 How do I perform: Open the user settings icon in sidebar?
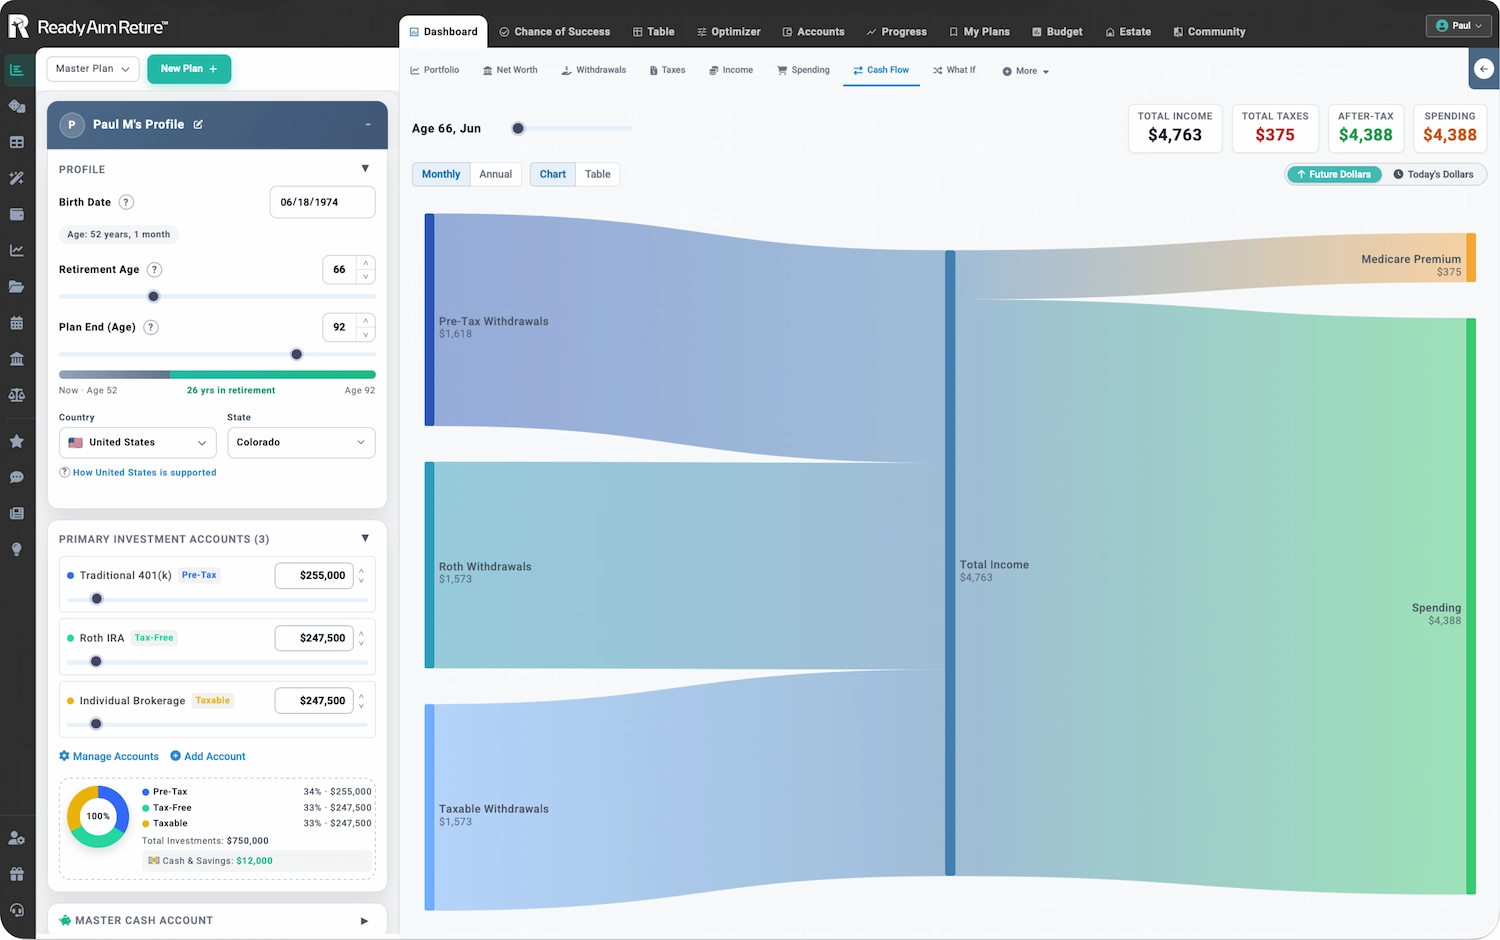17,838
